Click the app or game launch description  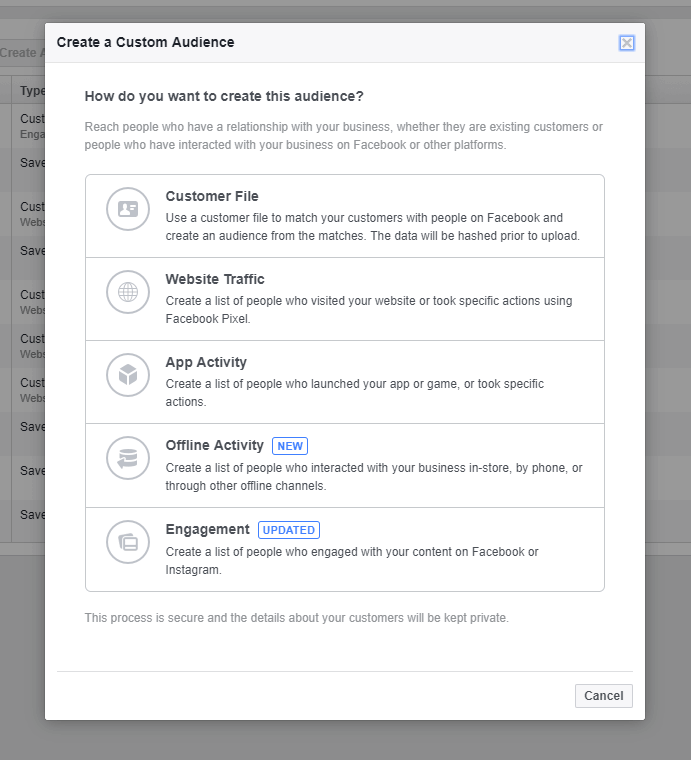coord(355,393)
